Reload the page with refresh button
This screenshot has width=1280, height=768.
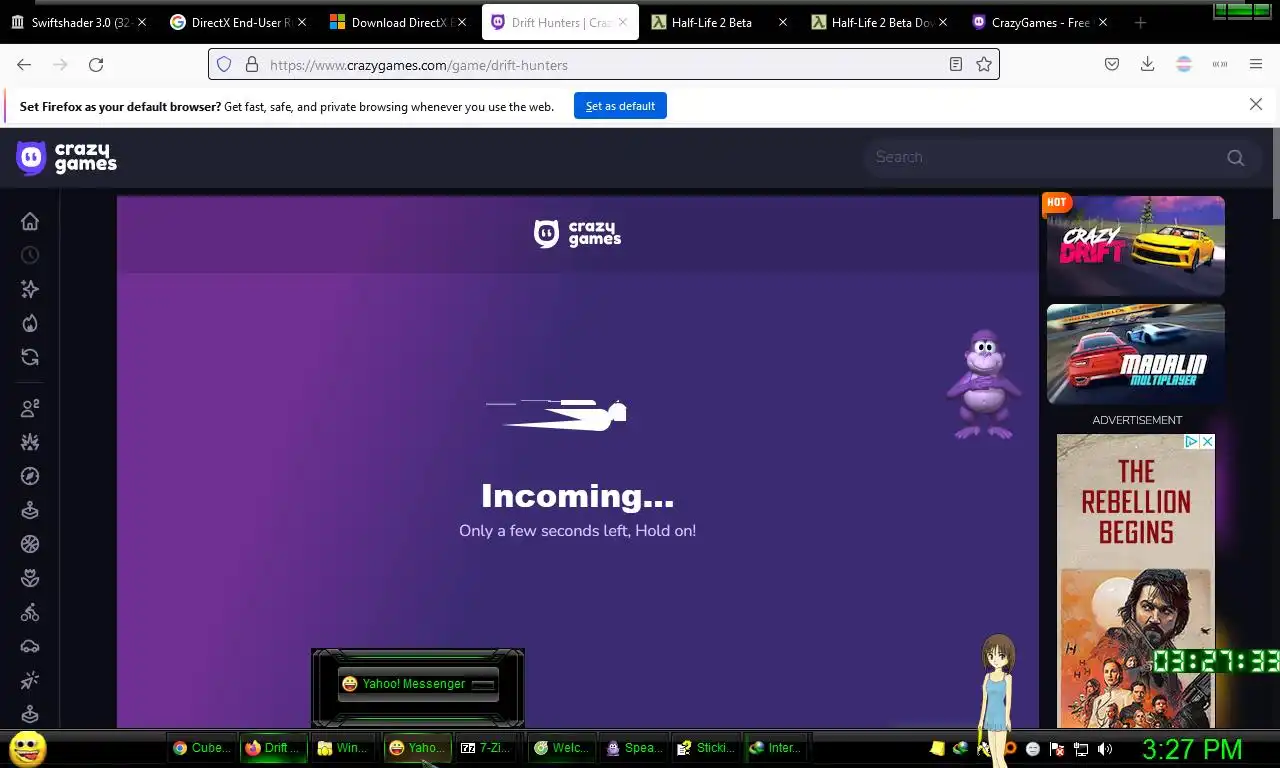coord(96,64)
